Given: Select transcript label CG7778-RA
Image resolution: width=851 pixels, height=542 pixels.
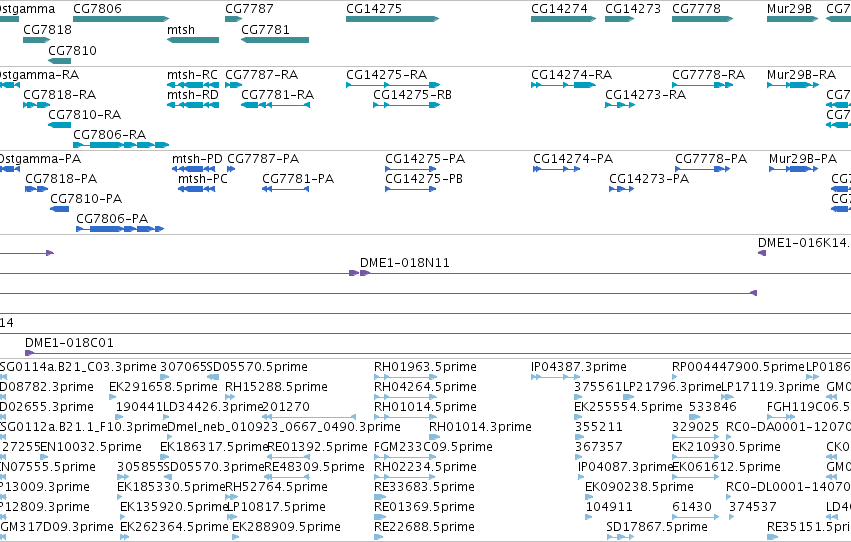Looking at the screenshot, I should click(x=708, y=75).
